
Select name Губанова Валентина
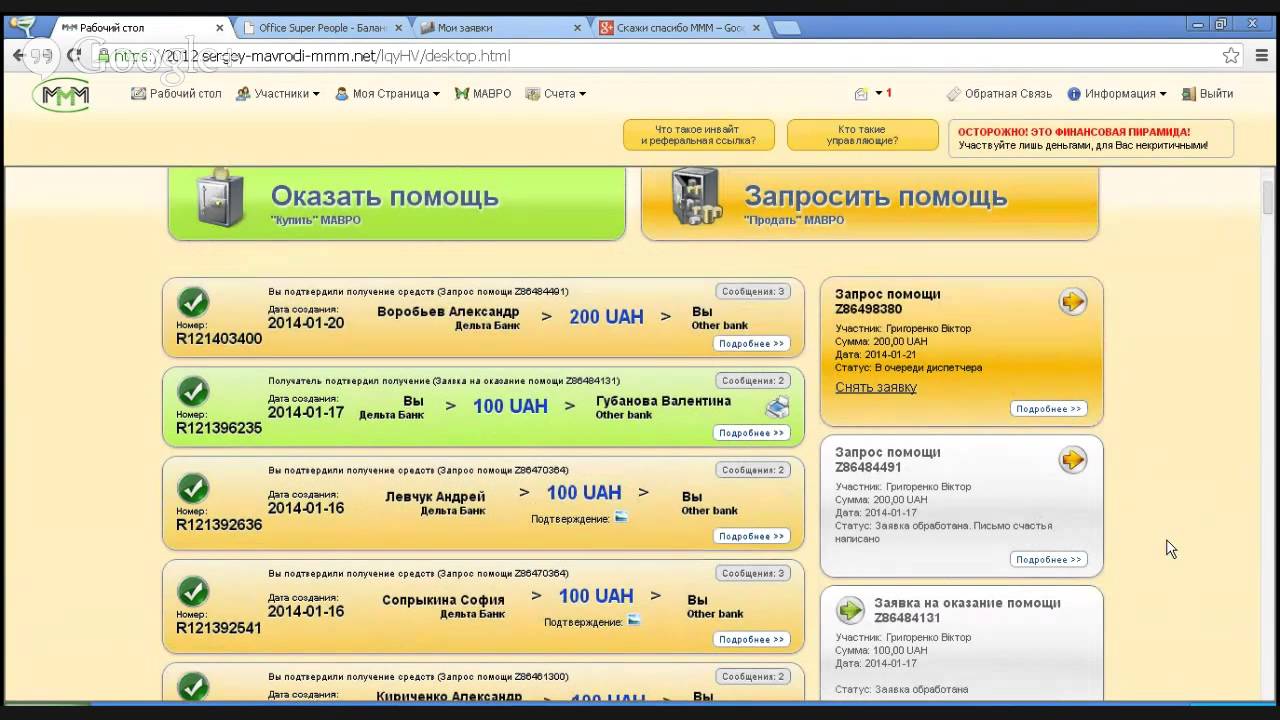[663, 401]
